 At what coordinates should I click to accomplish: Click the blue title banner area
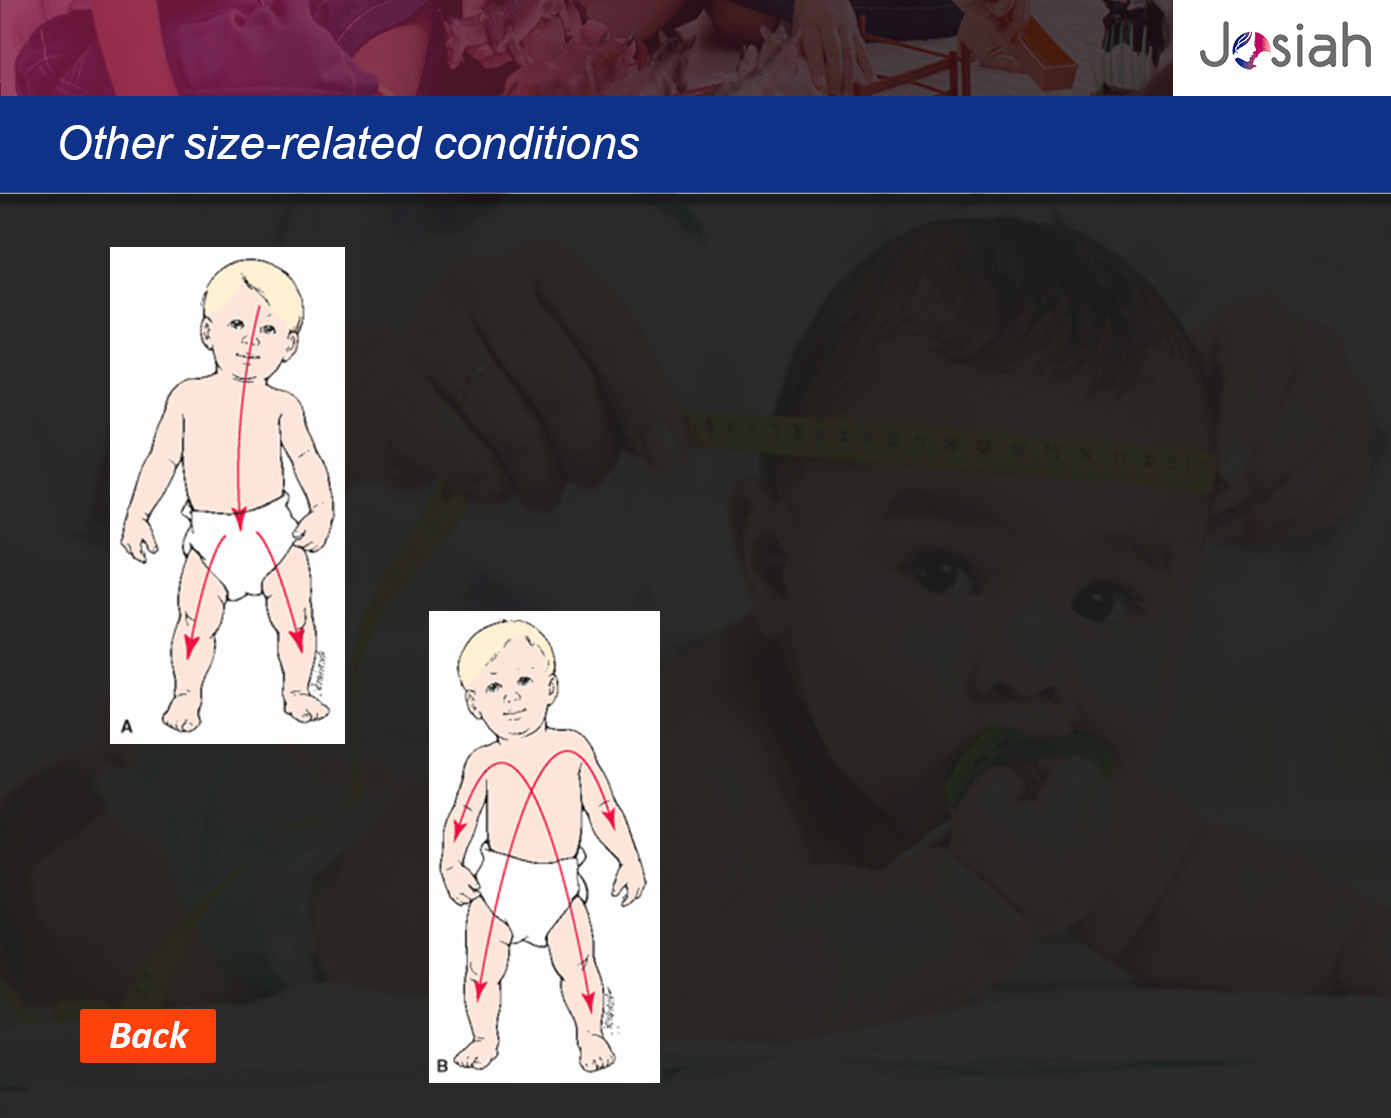695,144
